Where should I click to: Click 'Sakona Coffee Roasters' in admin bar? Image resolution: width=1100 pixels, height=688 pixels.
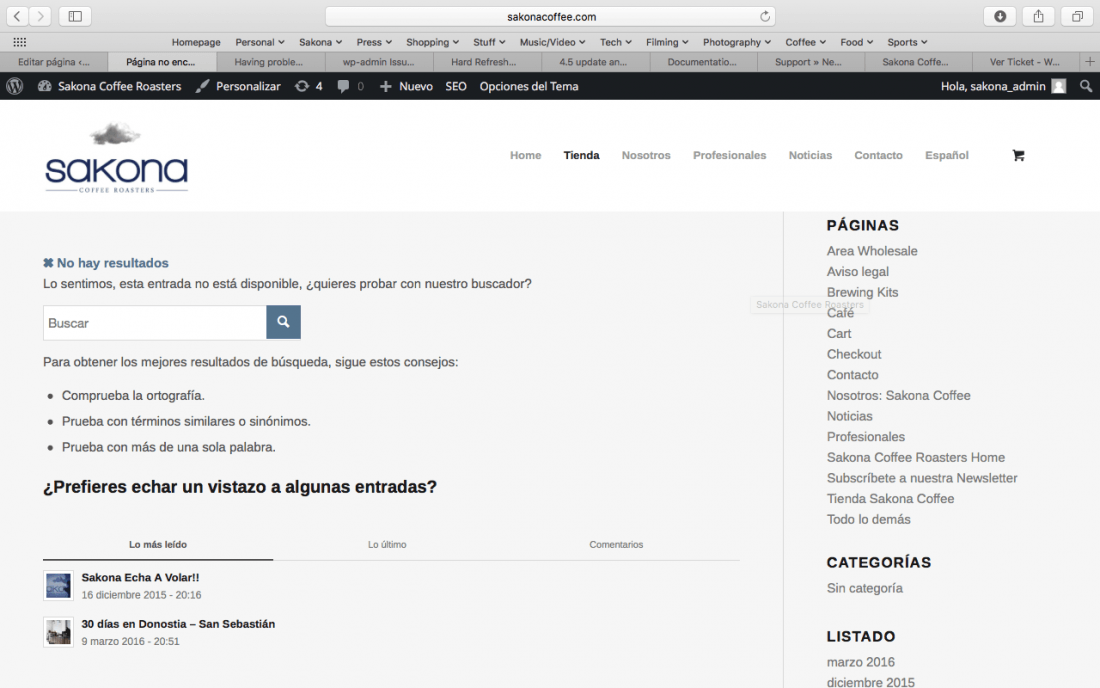109,86
